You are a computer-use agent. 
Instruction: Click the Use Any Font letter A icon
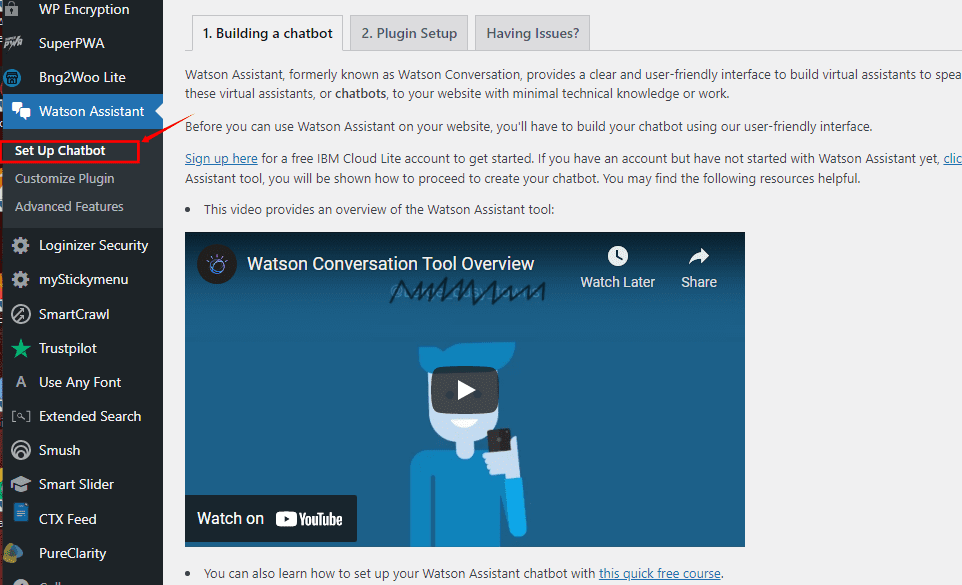point(21,382)
